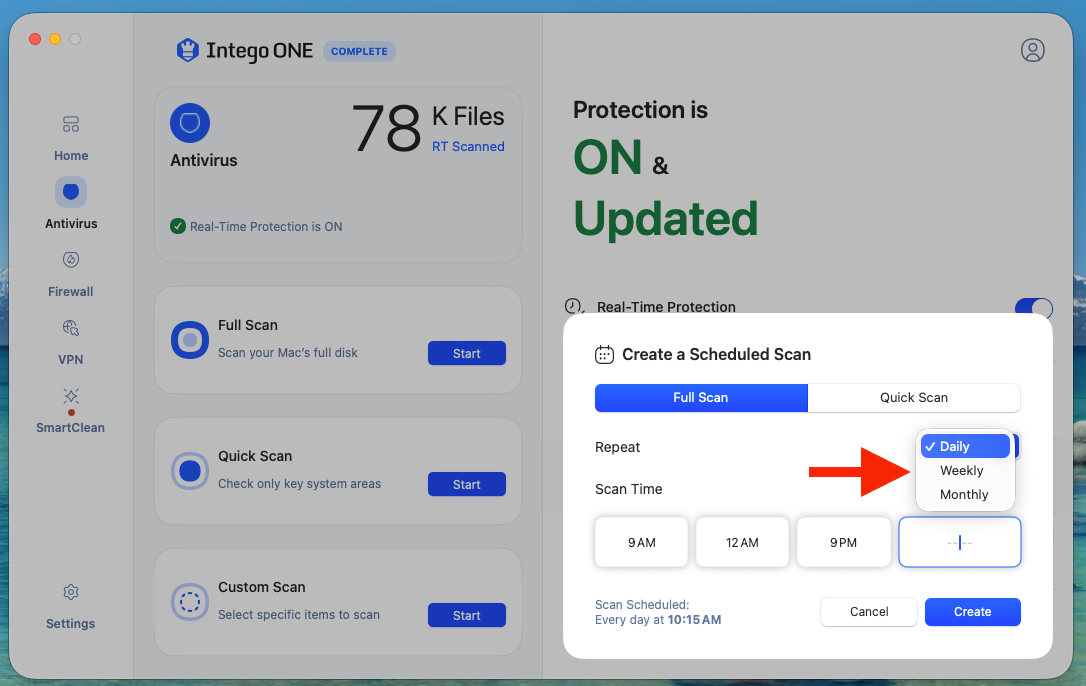Click 'Check only key system areas' text
This screenshot has height=686, width=1086.
(x=299, y=484)
